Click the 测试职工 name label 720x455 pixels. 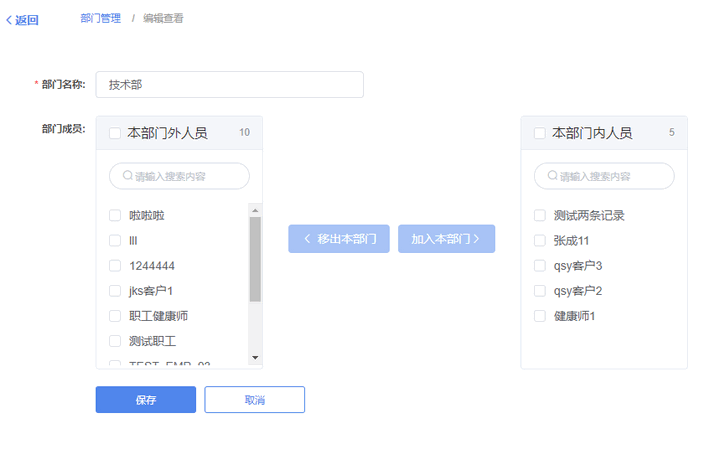point(152,341)
